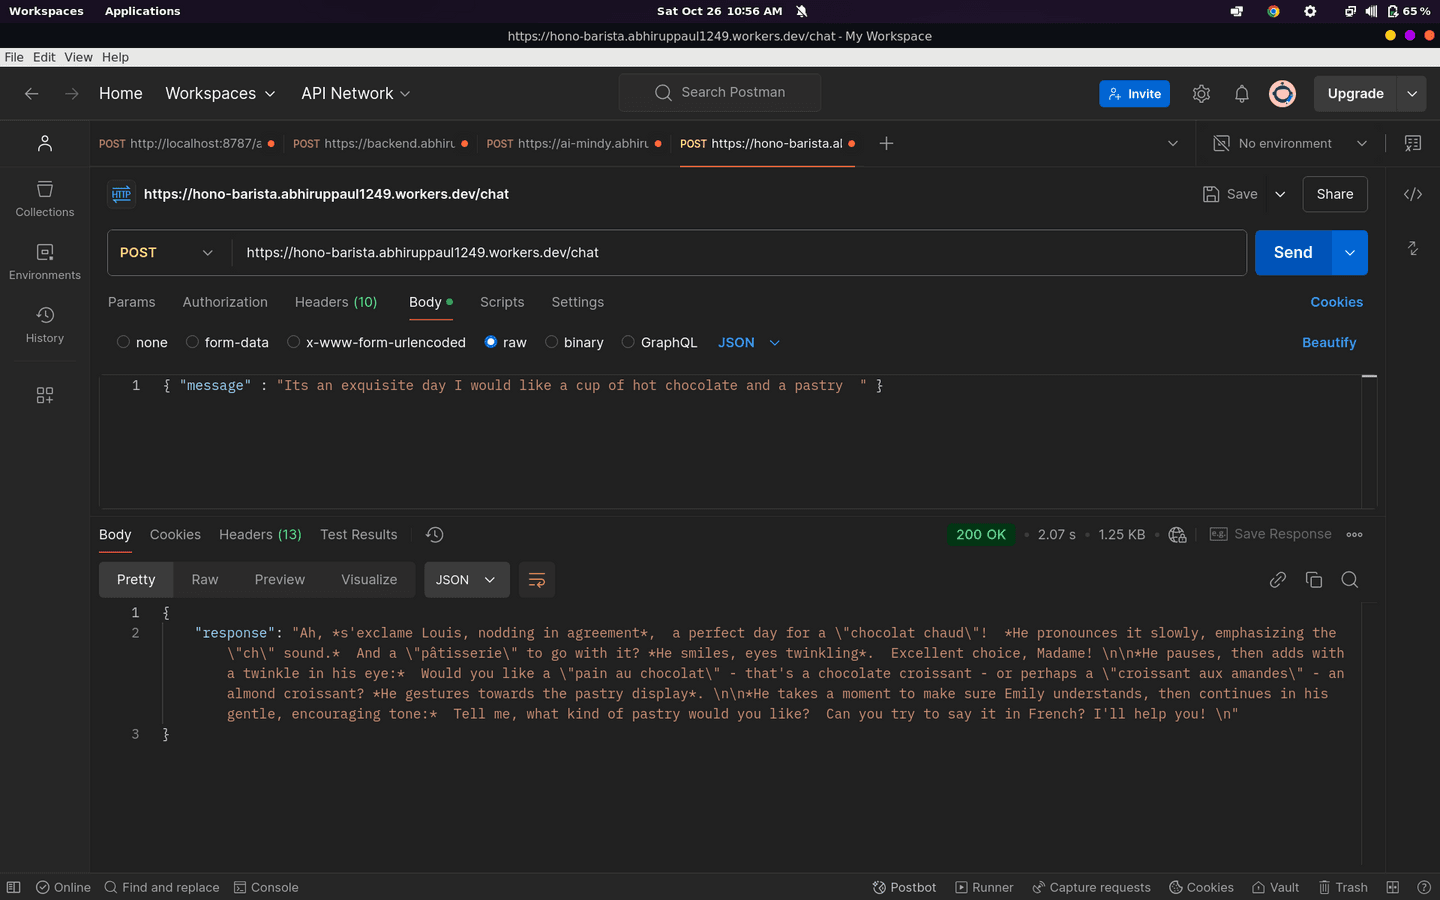
Task: Open the No environment selector
Action: [x=1290, y=143]
